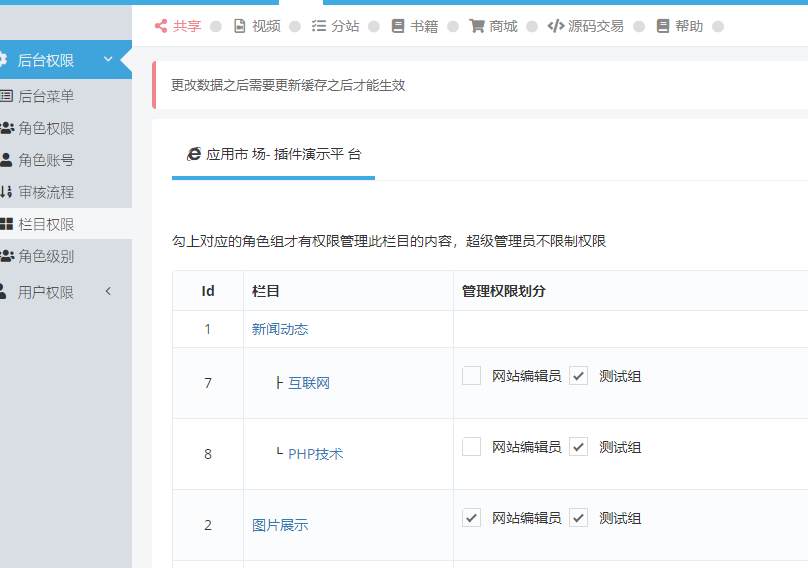
Task: Check 网站编辑员 for 互联网 row
Action: [x=472, y=376]
